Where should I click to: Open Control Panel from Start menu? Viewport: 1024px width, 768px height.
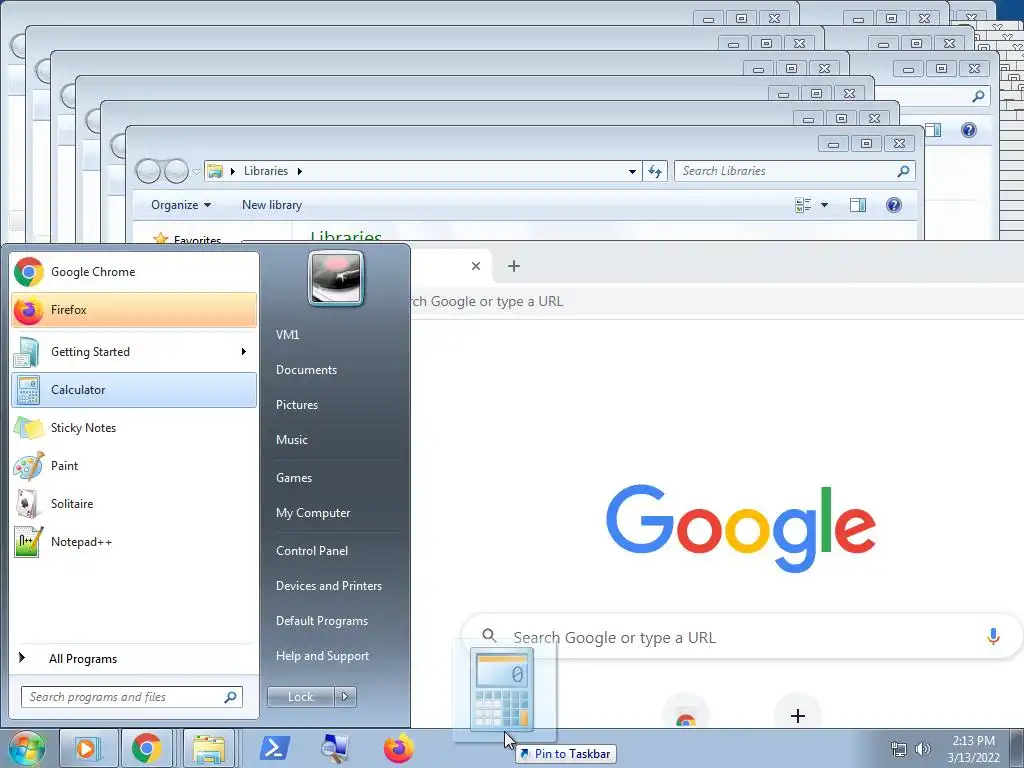click(x=312, y=551)
